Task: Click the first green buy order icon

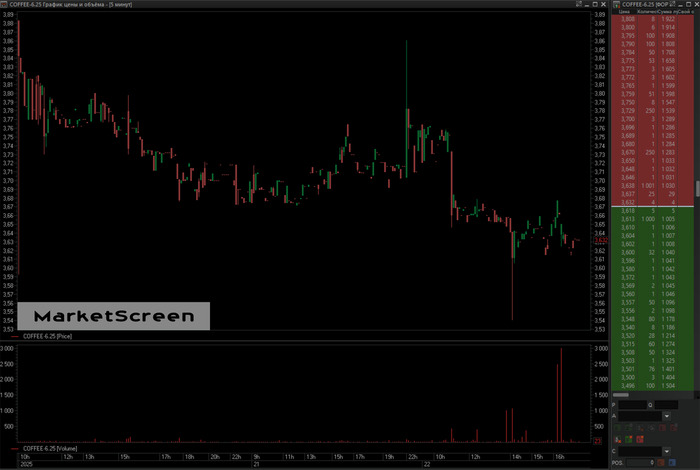Action: click(x=617, y=428)
